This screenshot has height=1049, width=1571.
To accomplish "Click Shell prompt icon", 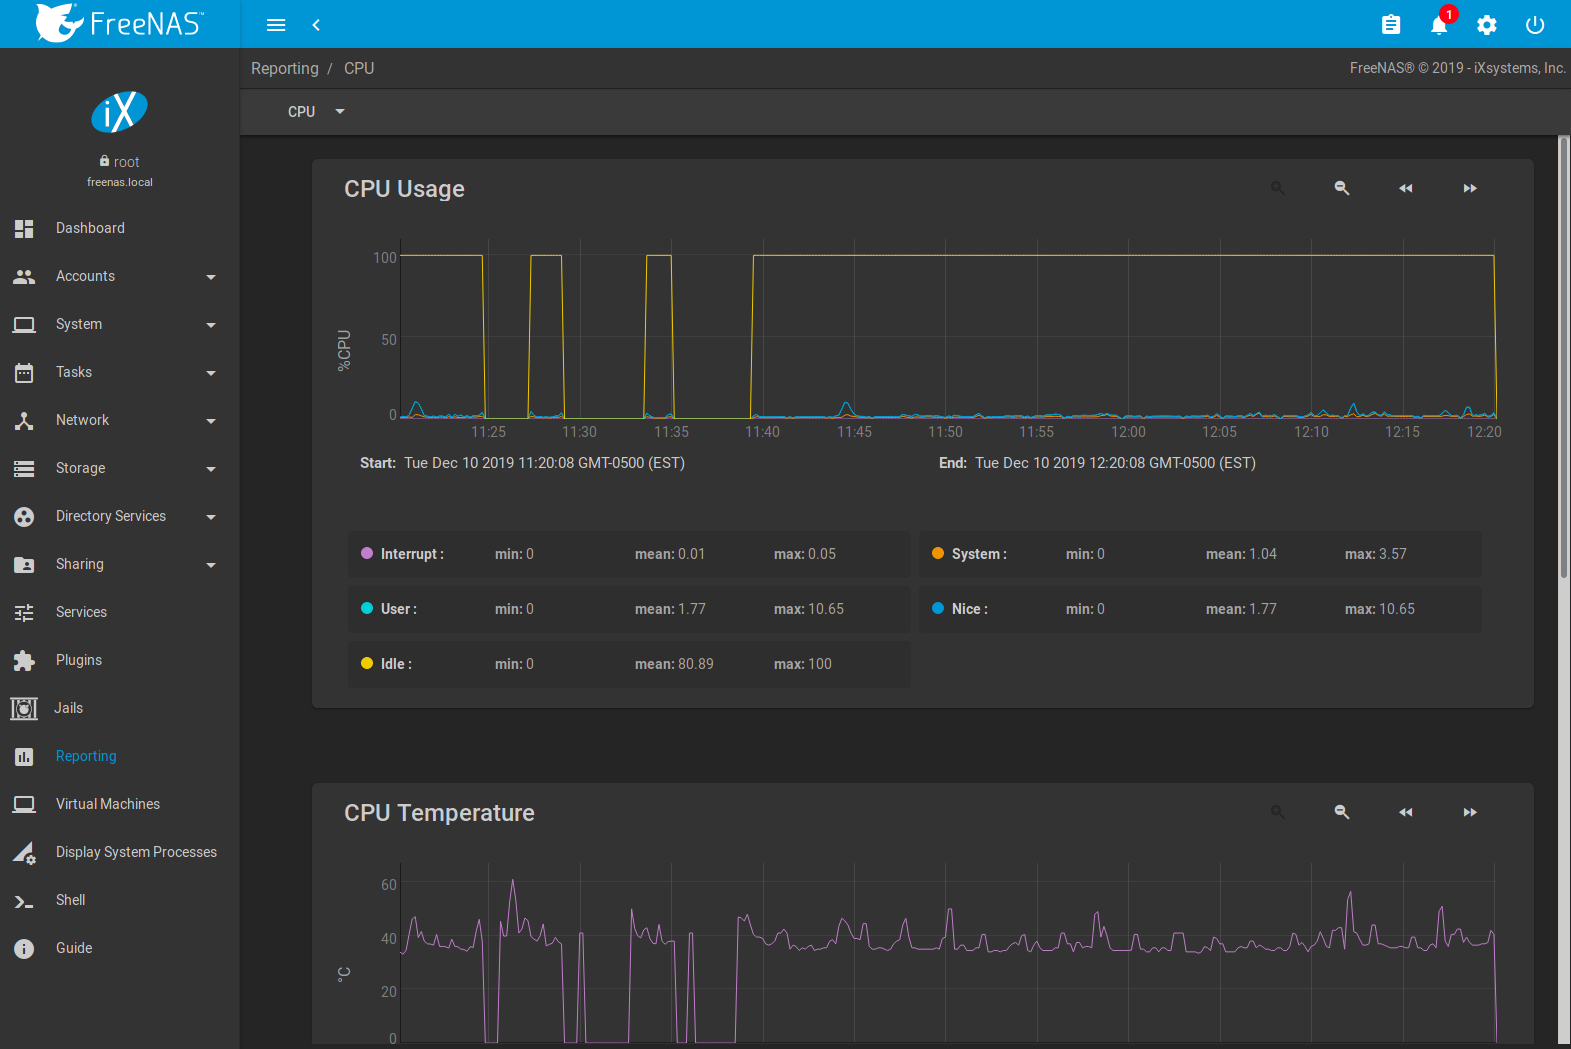I will pos(24,901).
